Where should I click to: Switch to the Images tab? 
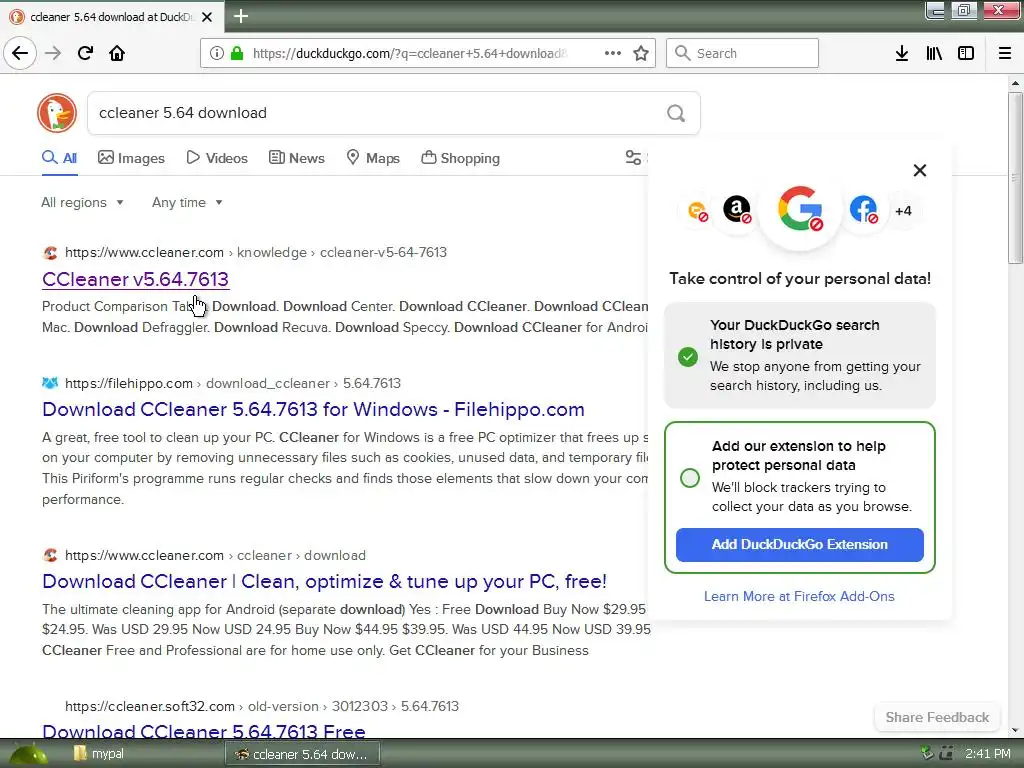pos(131,158)
